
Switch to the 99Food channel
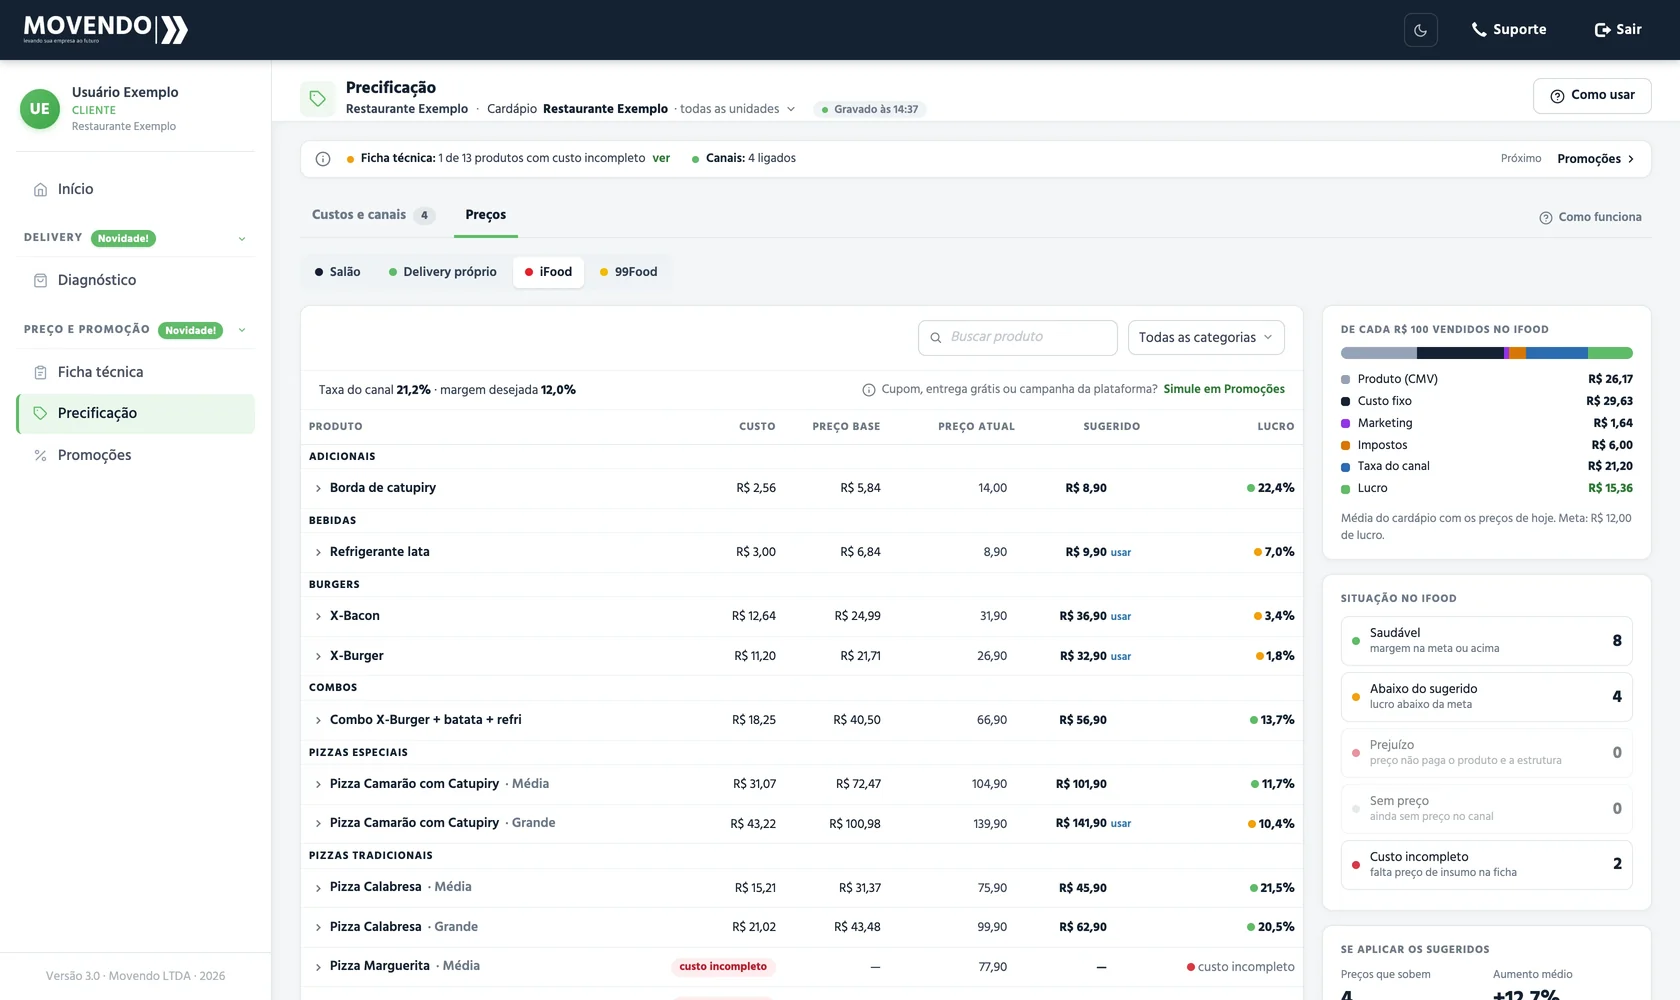628,272
